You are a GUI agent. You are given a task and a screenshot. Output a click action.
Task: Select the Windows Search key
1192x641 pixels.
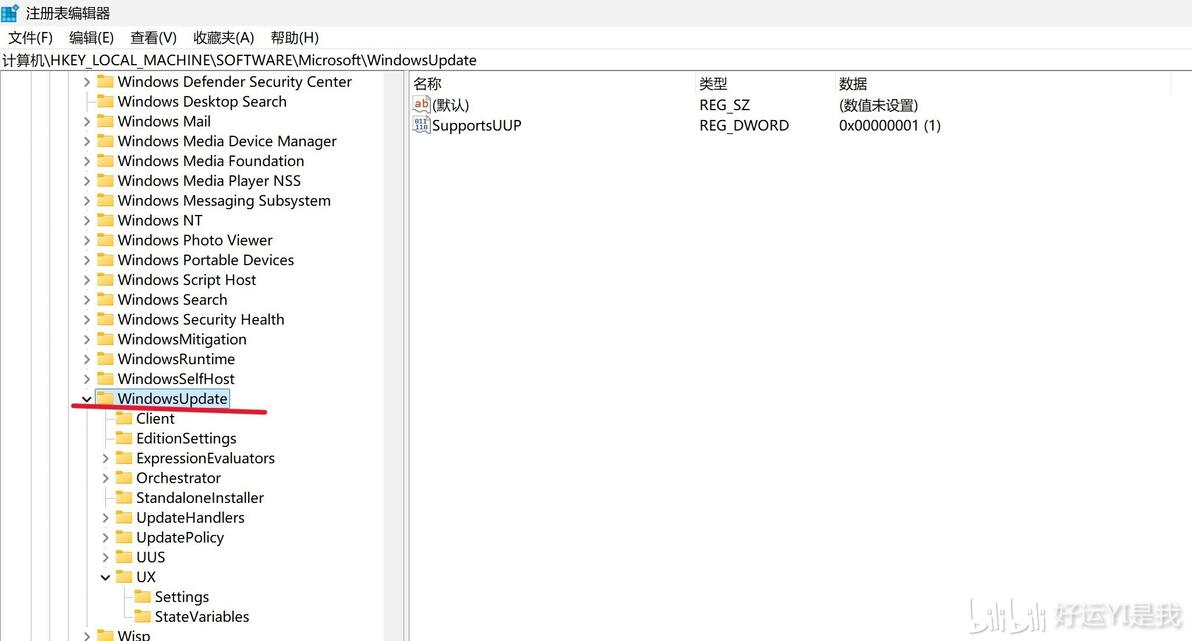pyautogui.click(x=173, y=300)
